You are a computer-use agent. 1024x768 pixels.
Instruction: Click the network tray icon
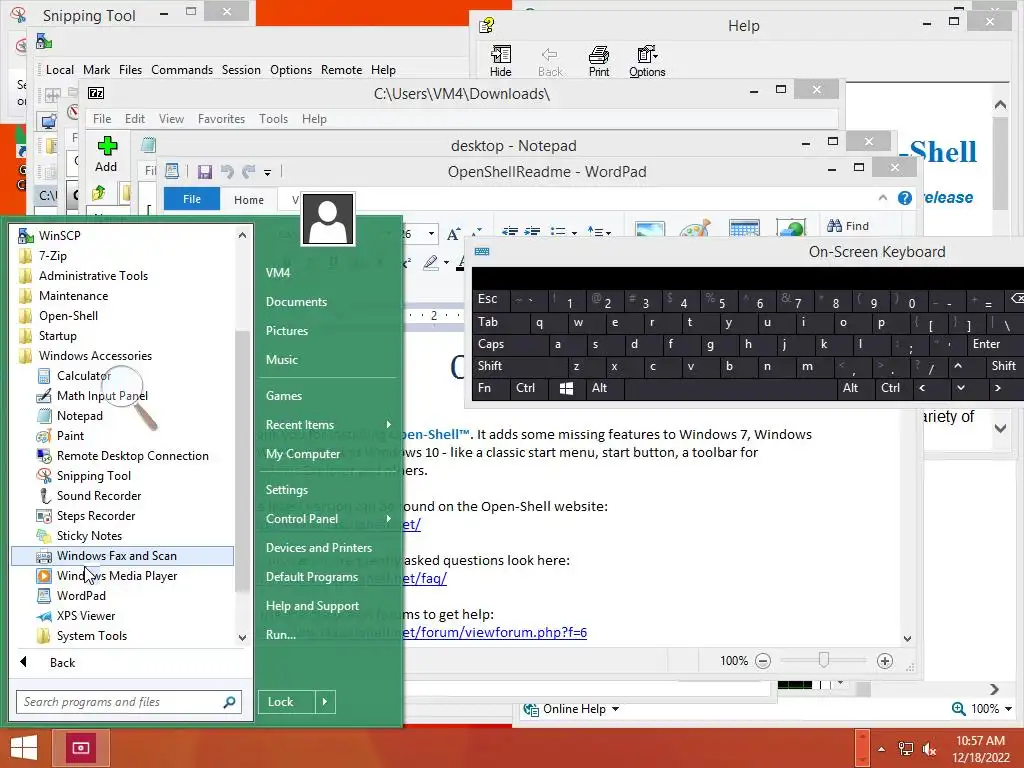click(x=905, y=749)
